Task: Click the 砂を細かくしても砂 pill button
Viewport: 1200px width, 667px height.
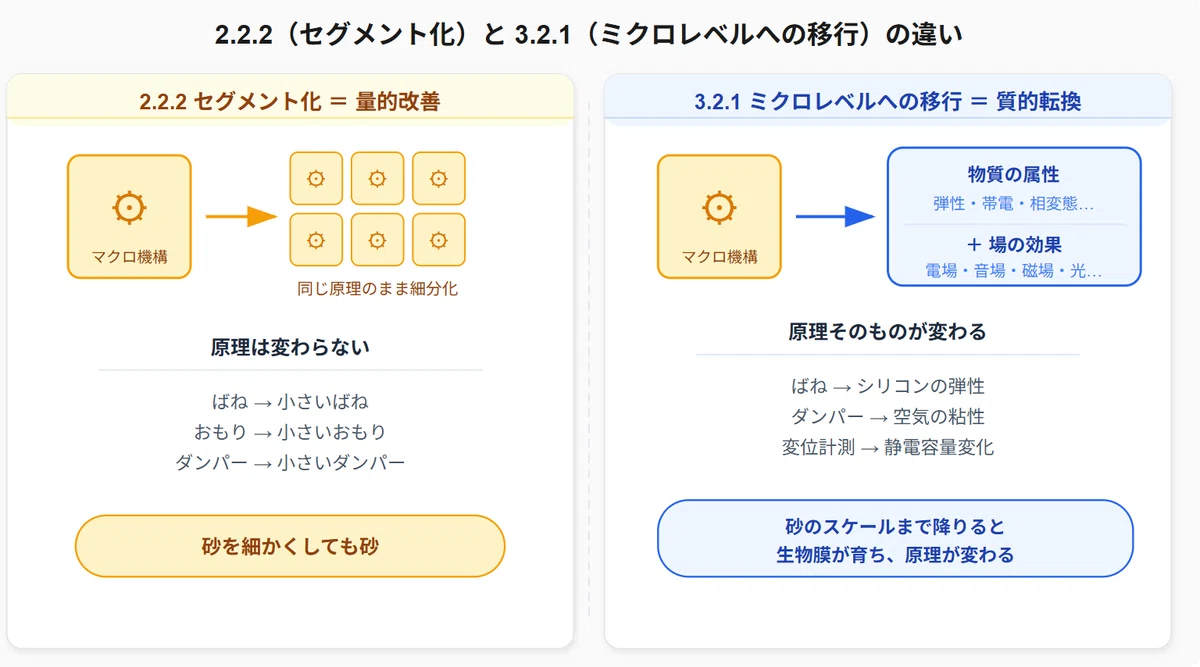Action: click(290, 546)
